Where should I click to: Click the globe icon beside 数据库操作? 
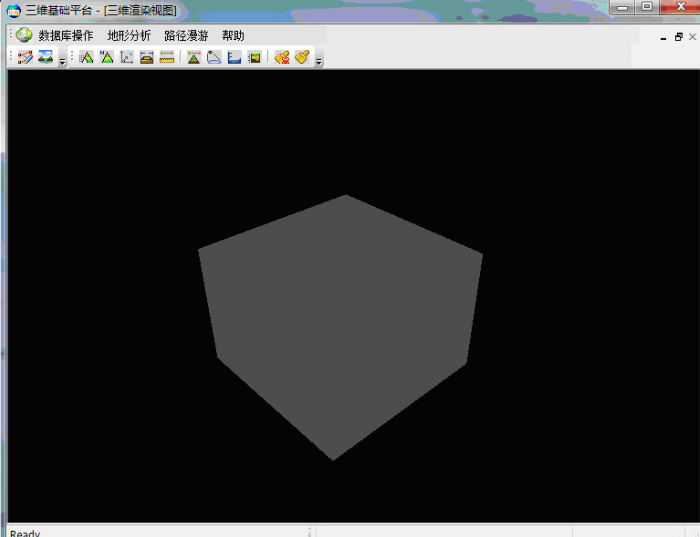coord(24,35)
